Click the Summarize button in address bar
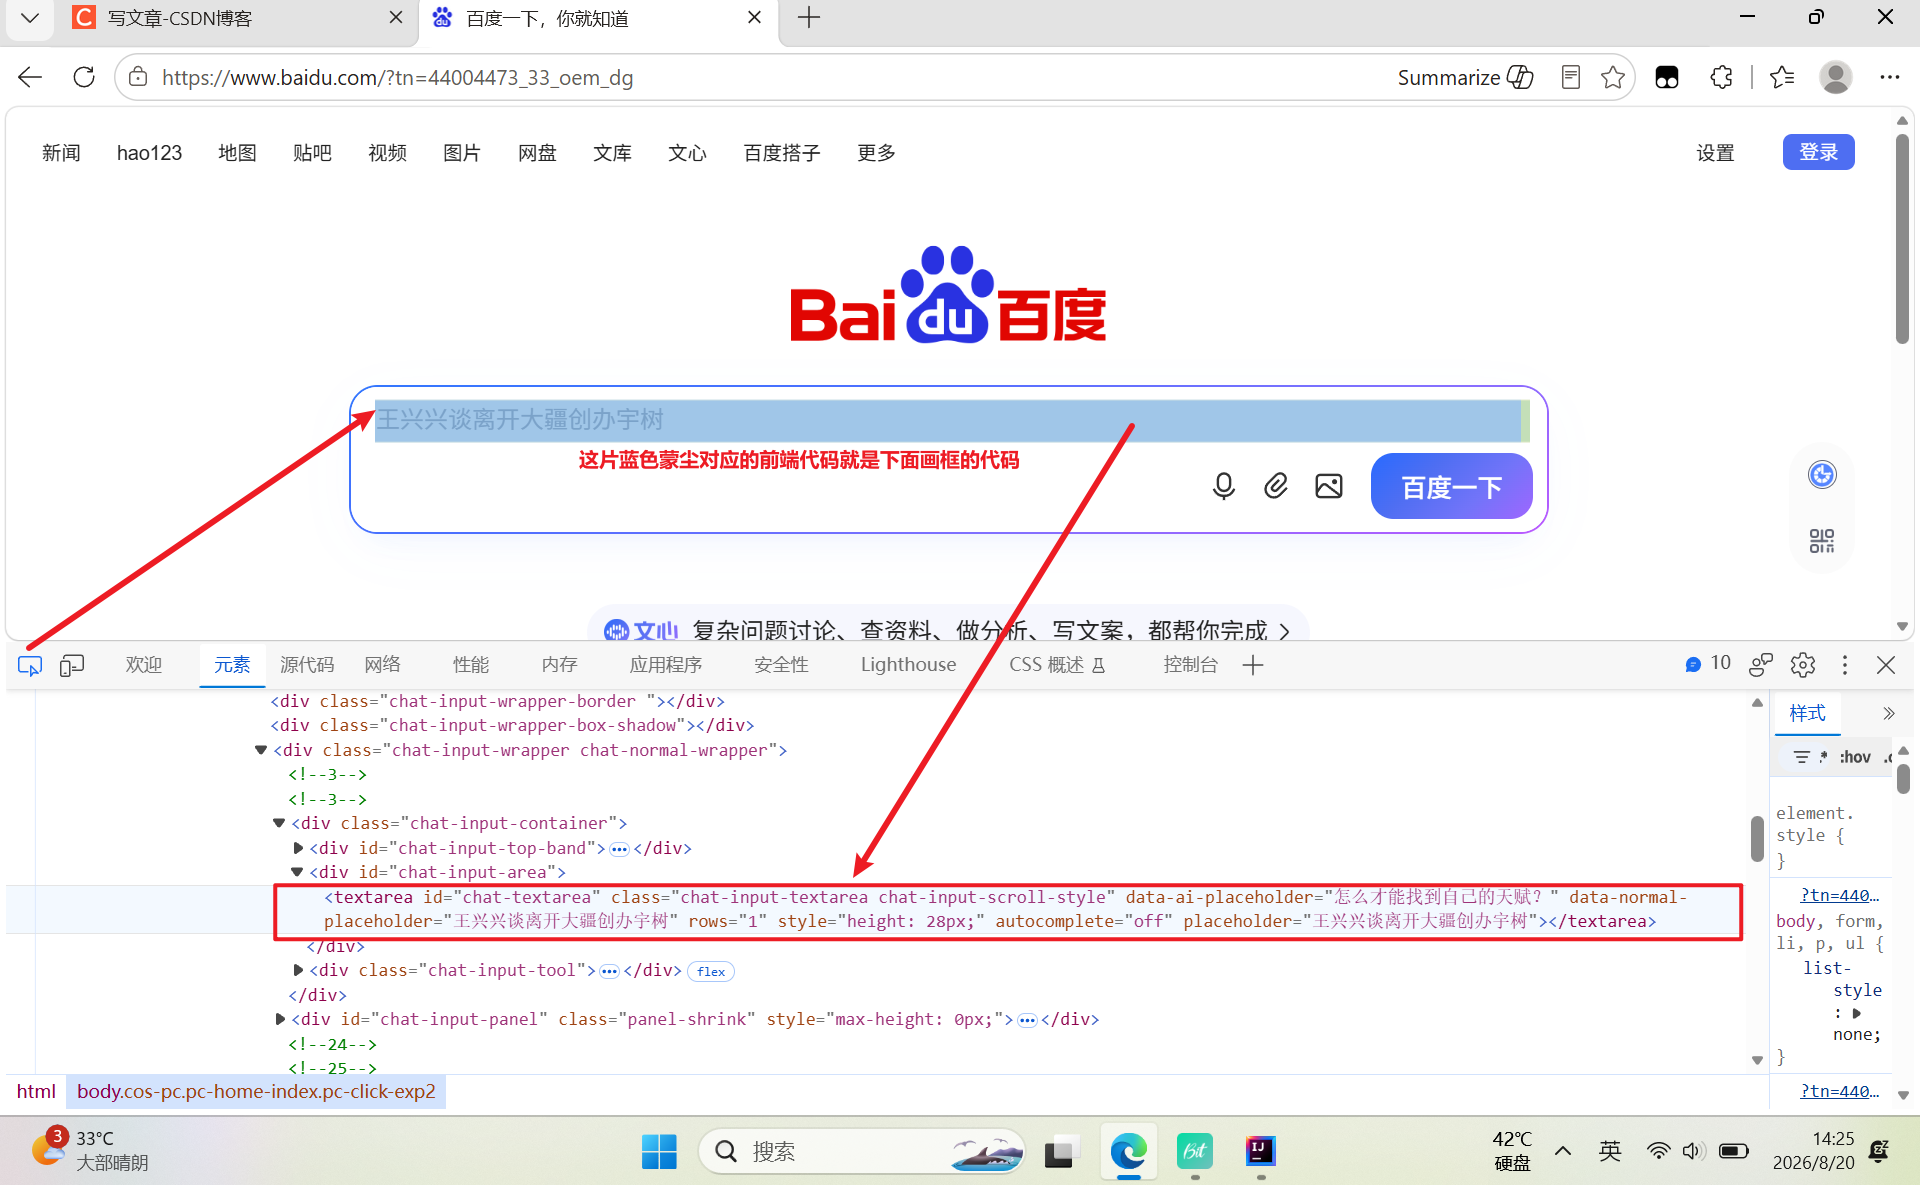 pyautogui.click(x=1465, y=77)
